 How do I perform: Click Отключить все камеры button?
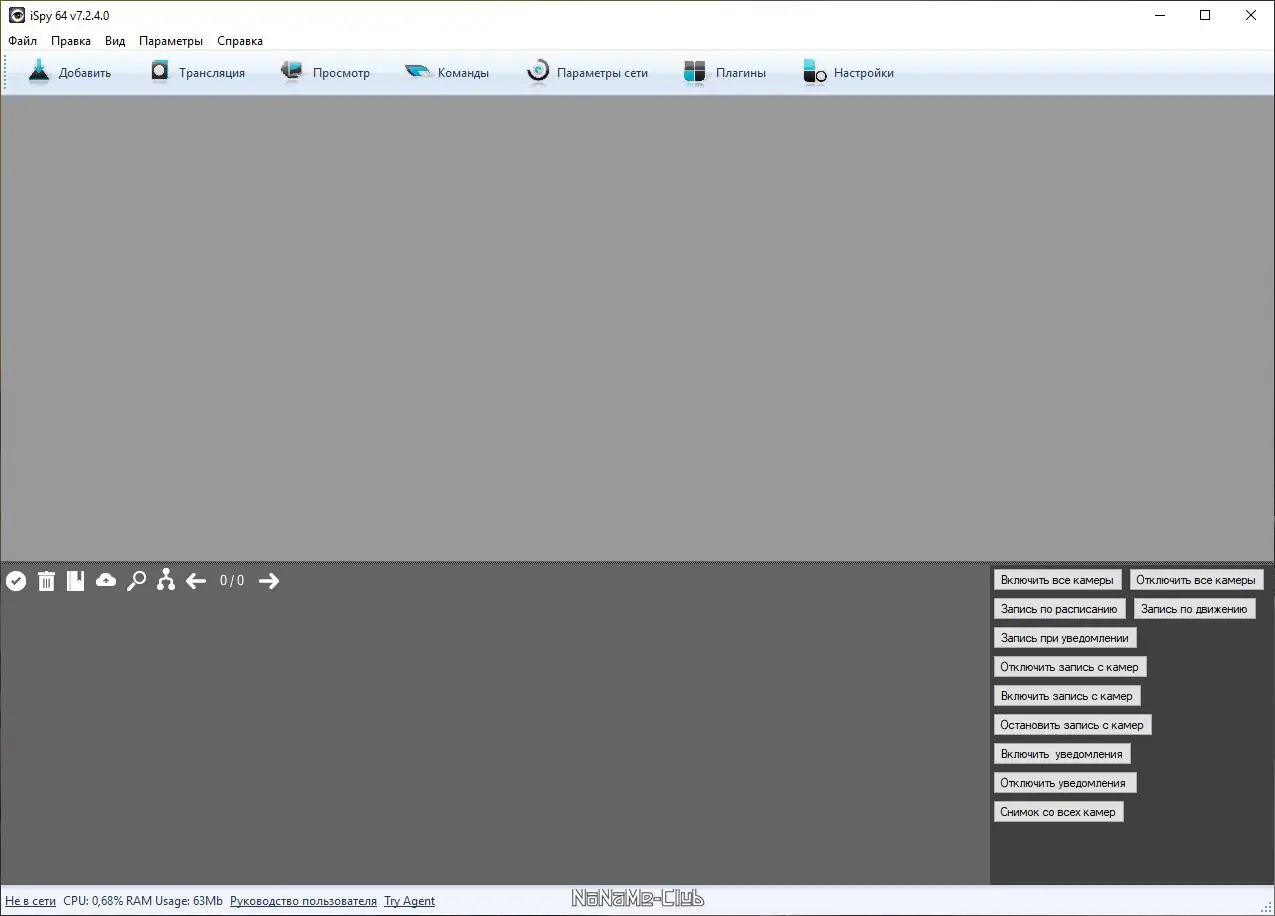click(1196, 580)
